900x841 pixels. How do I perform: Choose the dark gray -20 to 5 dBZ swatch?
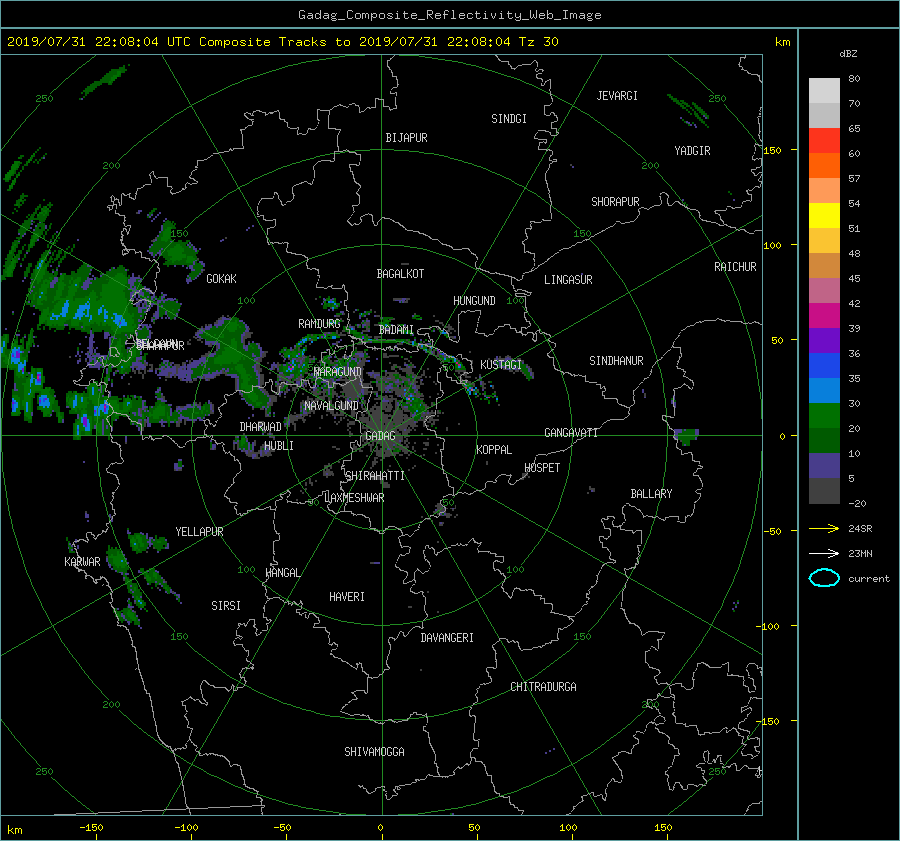click(824, 491)
